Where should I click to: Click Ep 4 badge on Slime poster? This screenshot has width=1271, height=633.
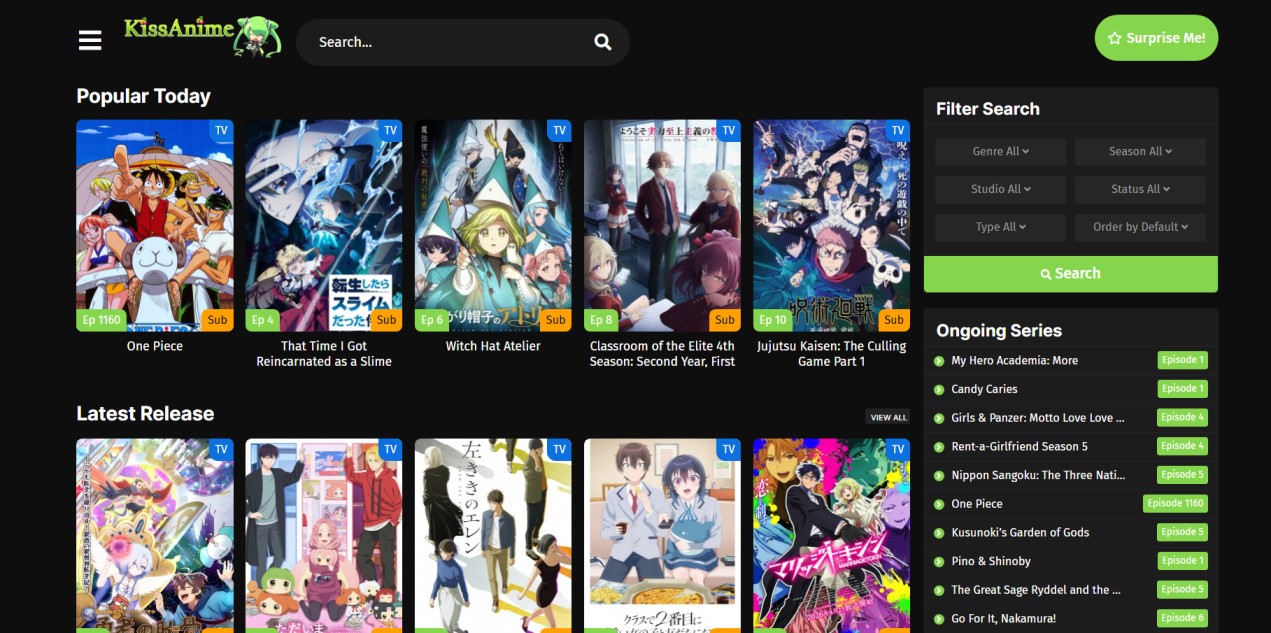coord(263,320)
